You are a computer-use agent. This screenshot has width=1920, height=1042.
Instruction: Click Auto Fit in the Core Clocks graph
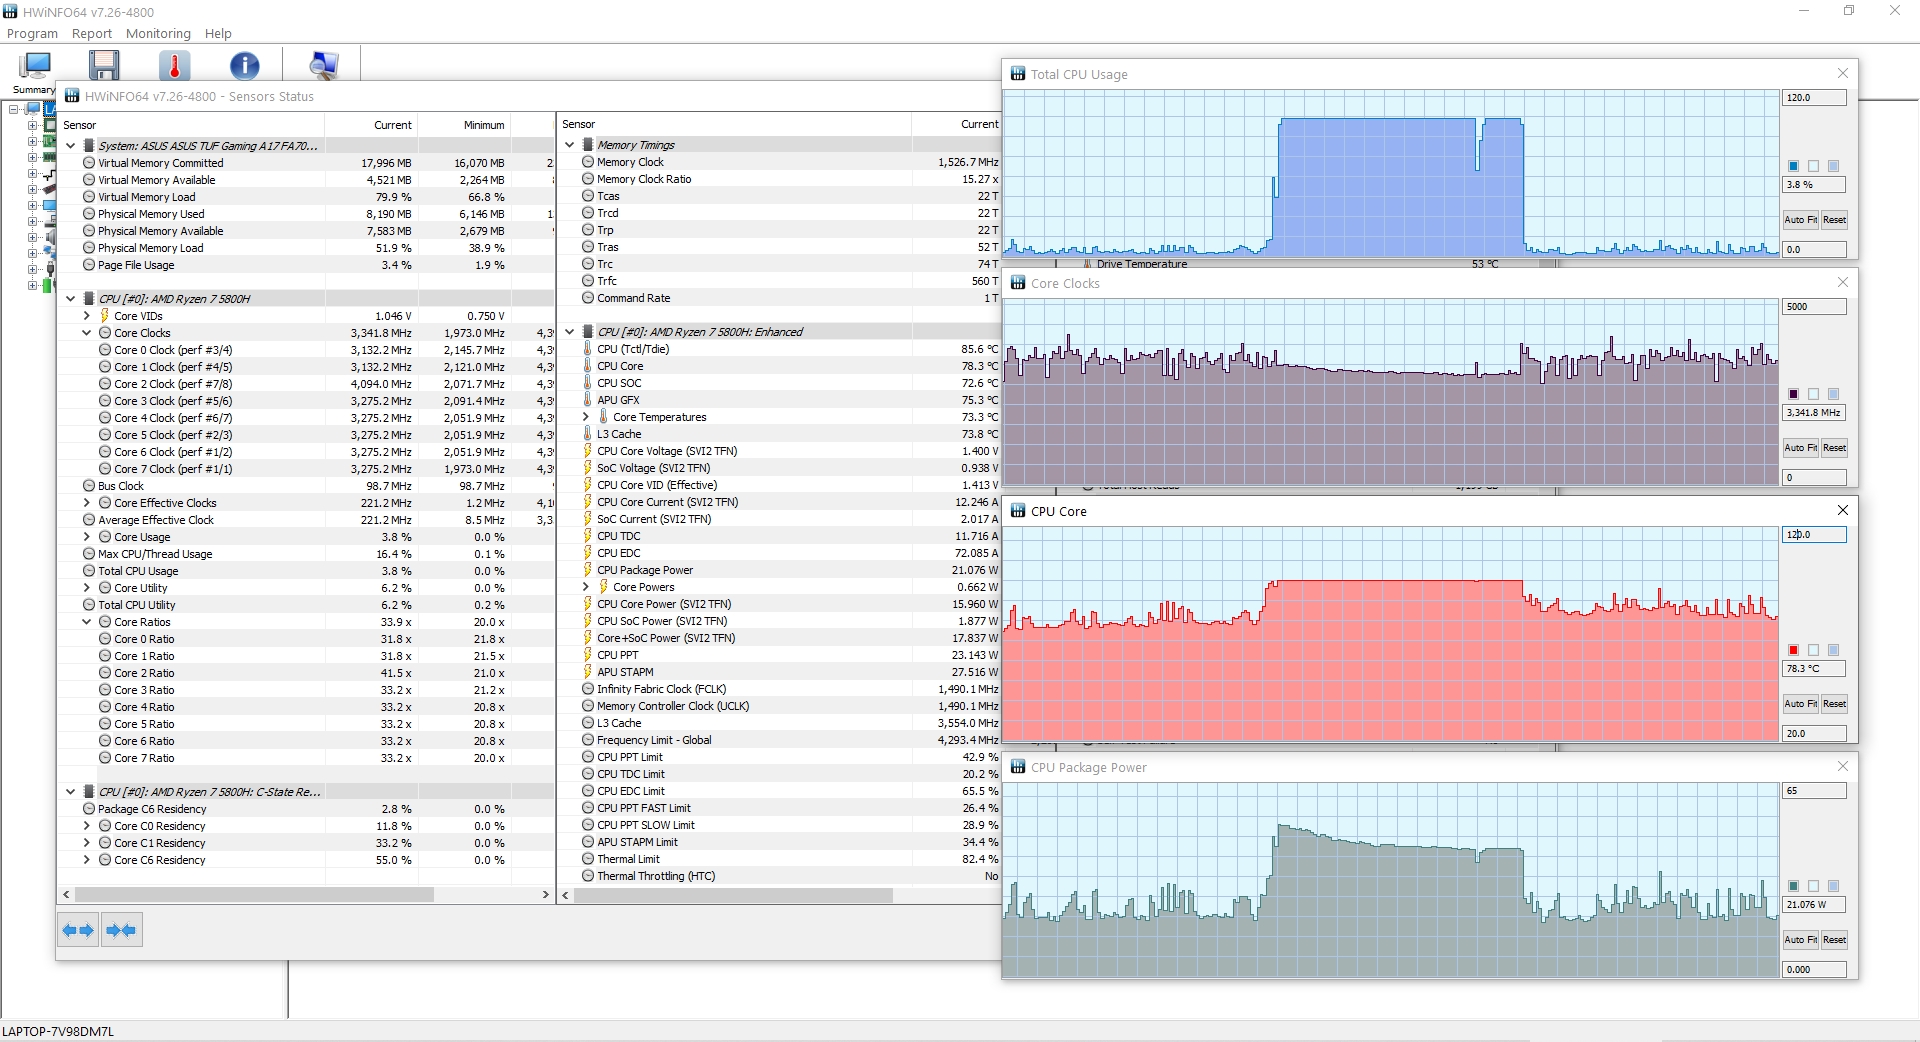click(x=1799, y=447)
